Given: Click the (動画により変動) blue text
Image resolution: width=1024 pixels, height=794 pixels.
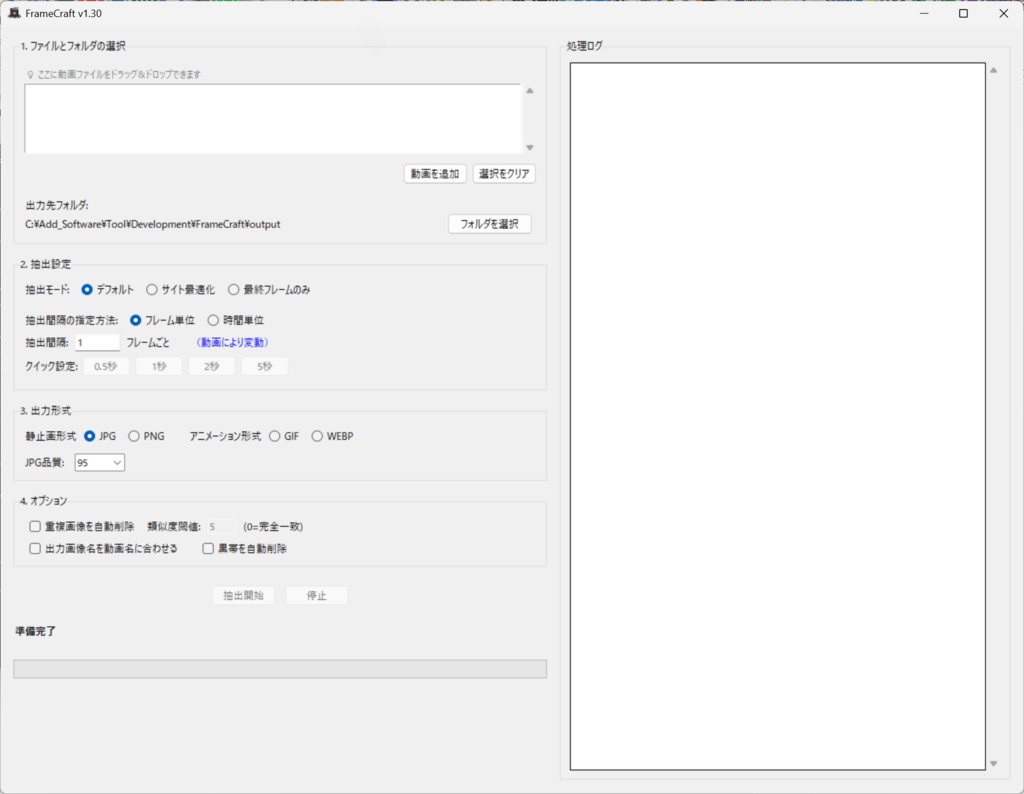Looking at the screenshot, I should click(232, 342).
